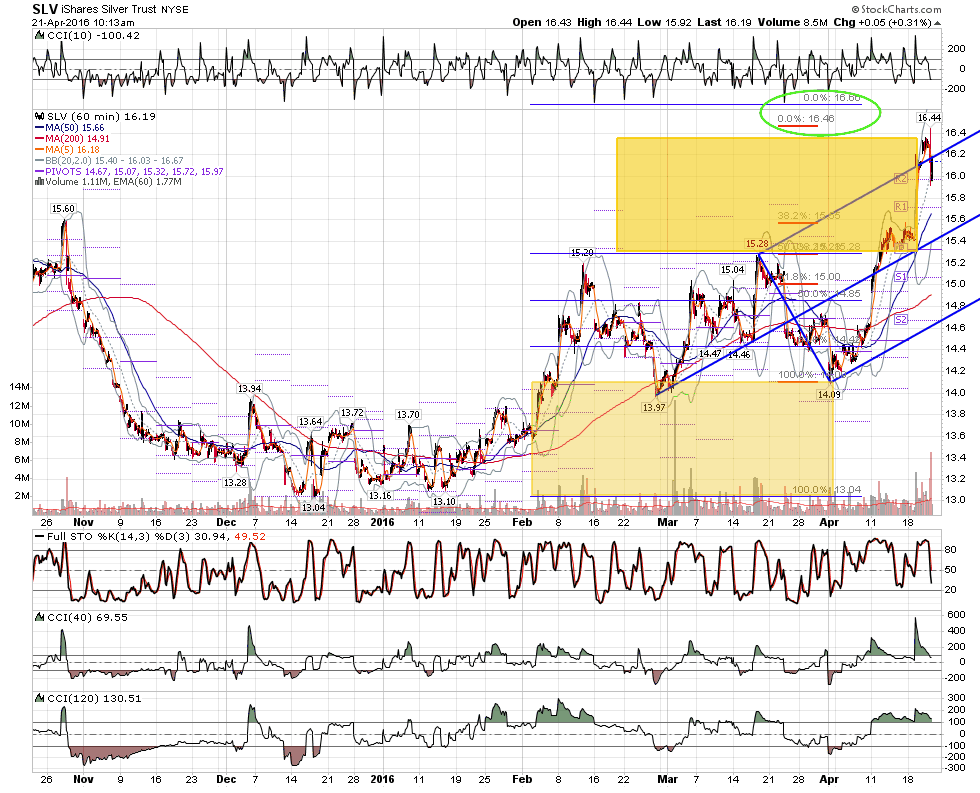Click the 14.09 April low price label
The image size is (980, 793).
point(829,394)
